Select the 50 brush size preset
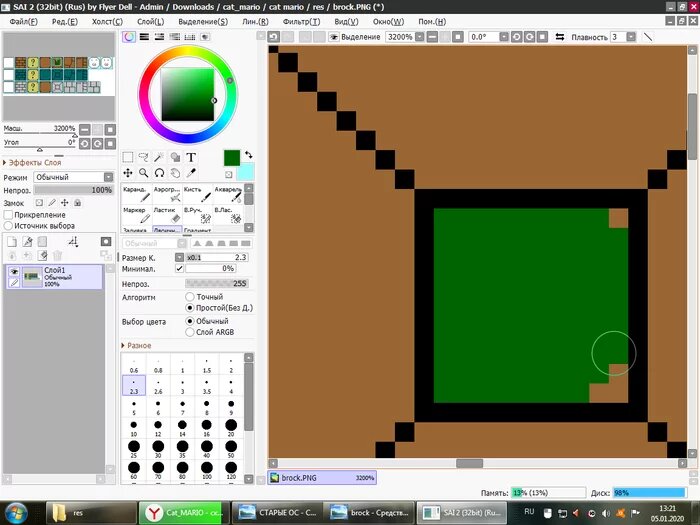The image size is (700, 525). [231, 449]
